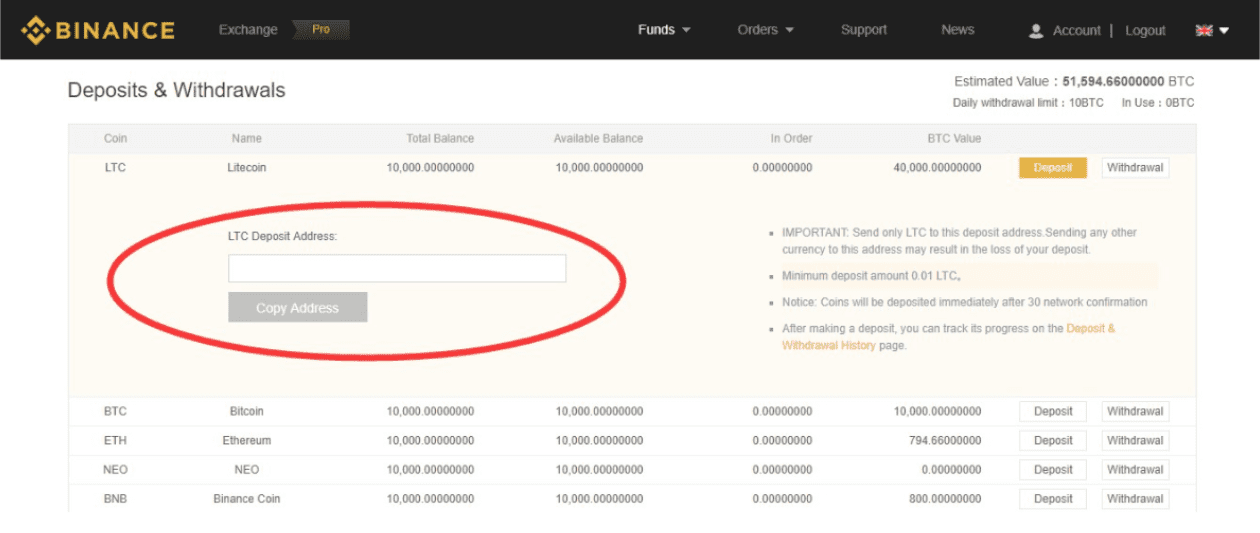The width and height of the screenshot is (1260, 533).
Task: Open the News page
Action: pyautogui.click(x=957, y=30)
